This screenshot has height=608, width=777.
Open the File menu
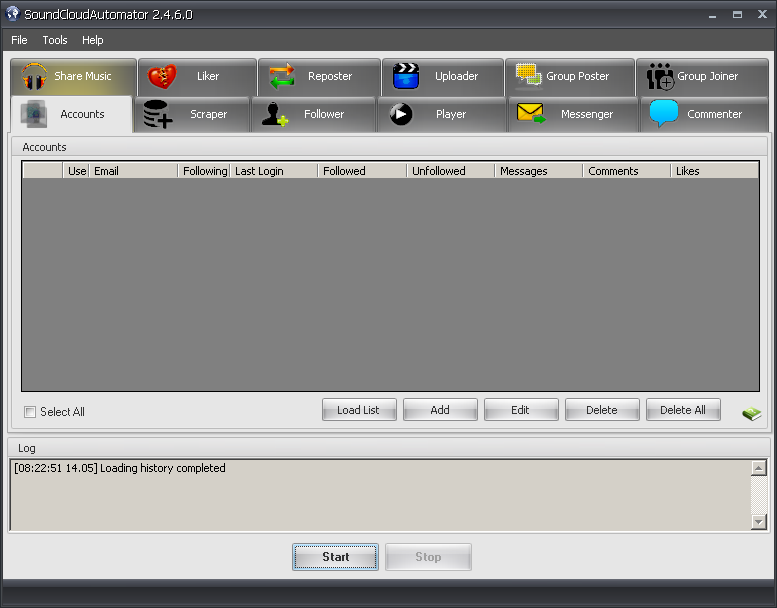(19, 40)
